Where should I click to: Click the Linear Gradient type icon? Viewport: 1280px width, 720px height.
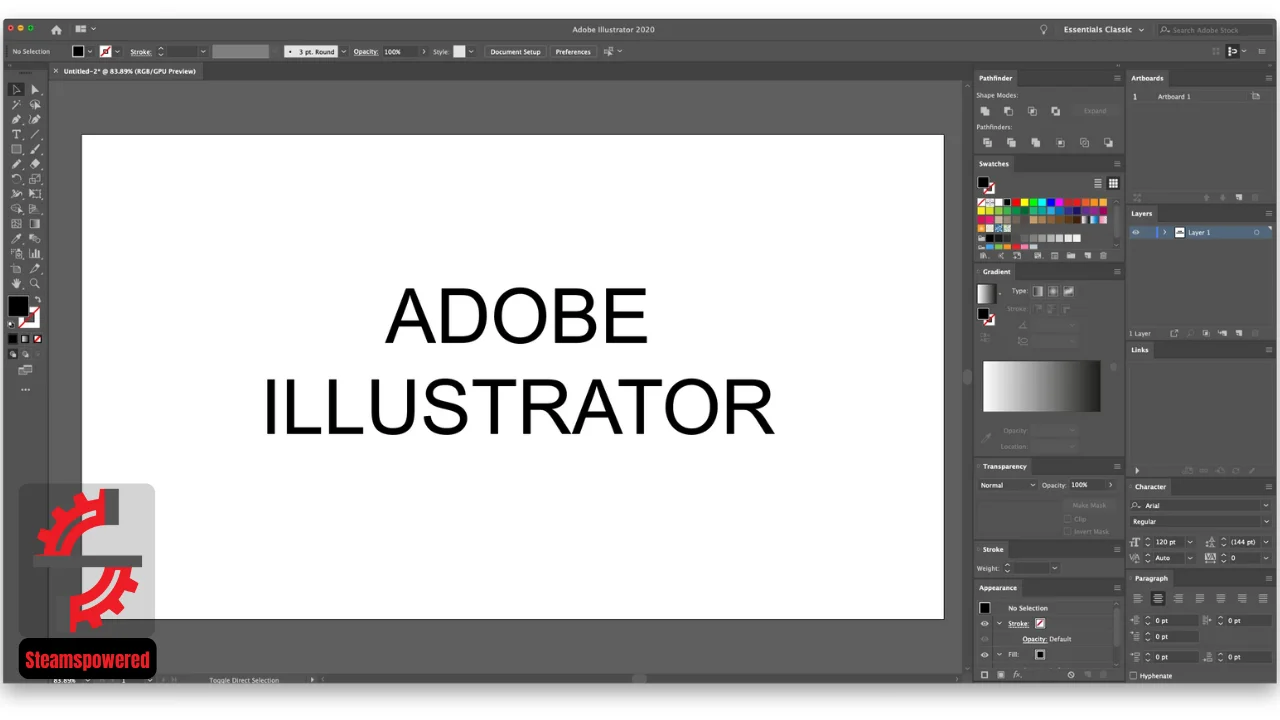point(1038,291)
